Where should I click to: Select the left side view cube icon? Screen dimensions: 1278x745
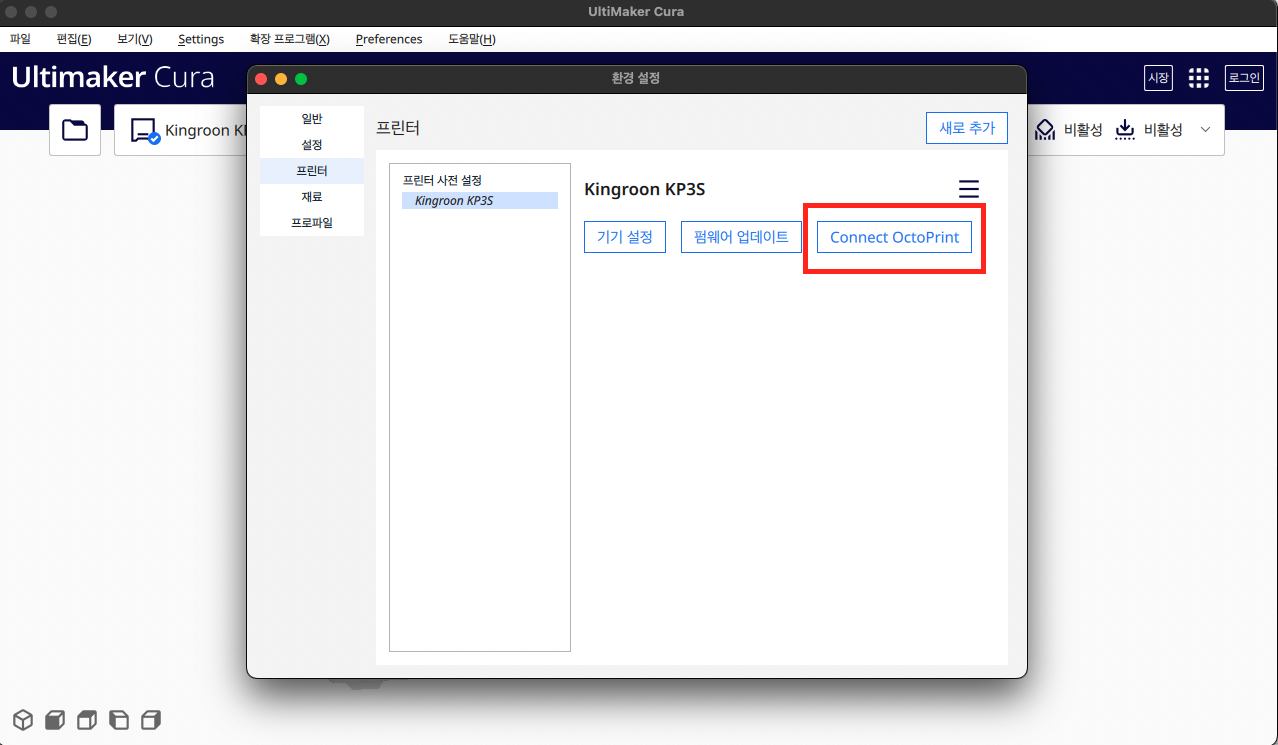(119, 719)
